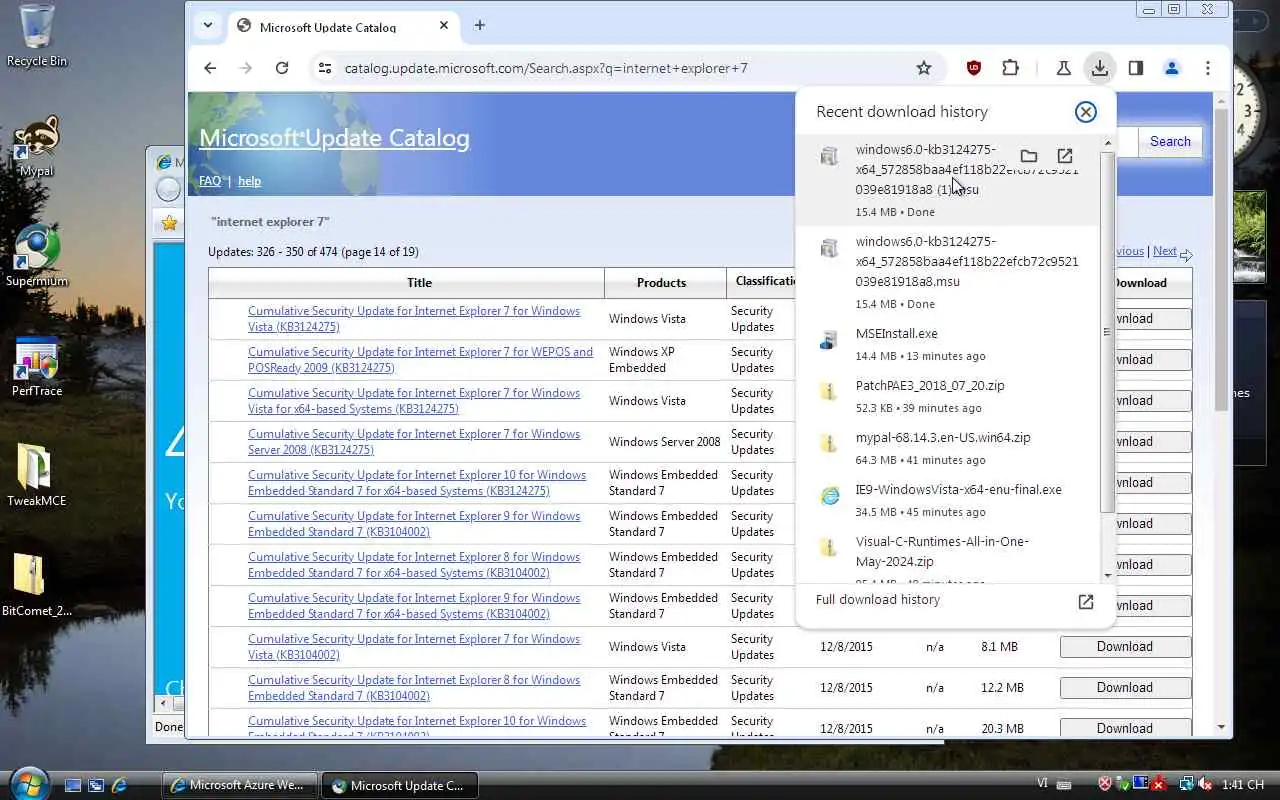Select PatchPAE3_2018_07_20.zip download entry
Image resolution: width=1280 pixels, height=800 pixels.
(x=948, y=396)
